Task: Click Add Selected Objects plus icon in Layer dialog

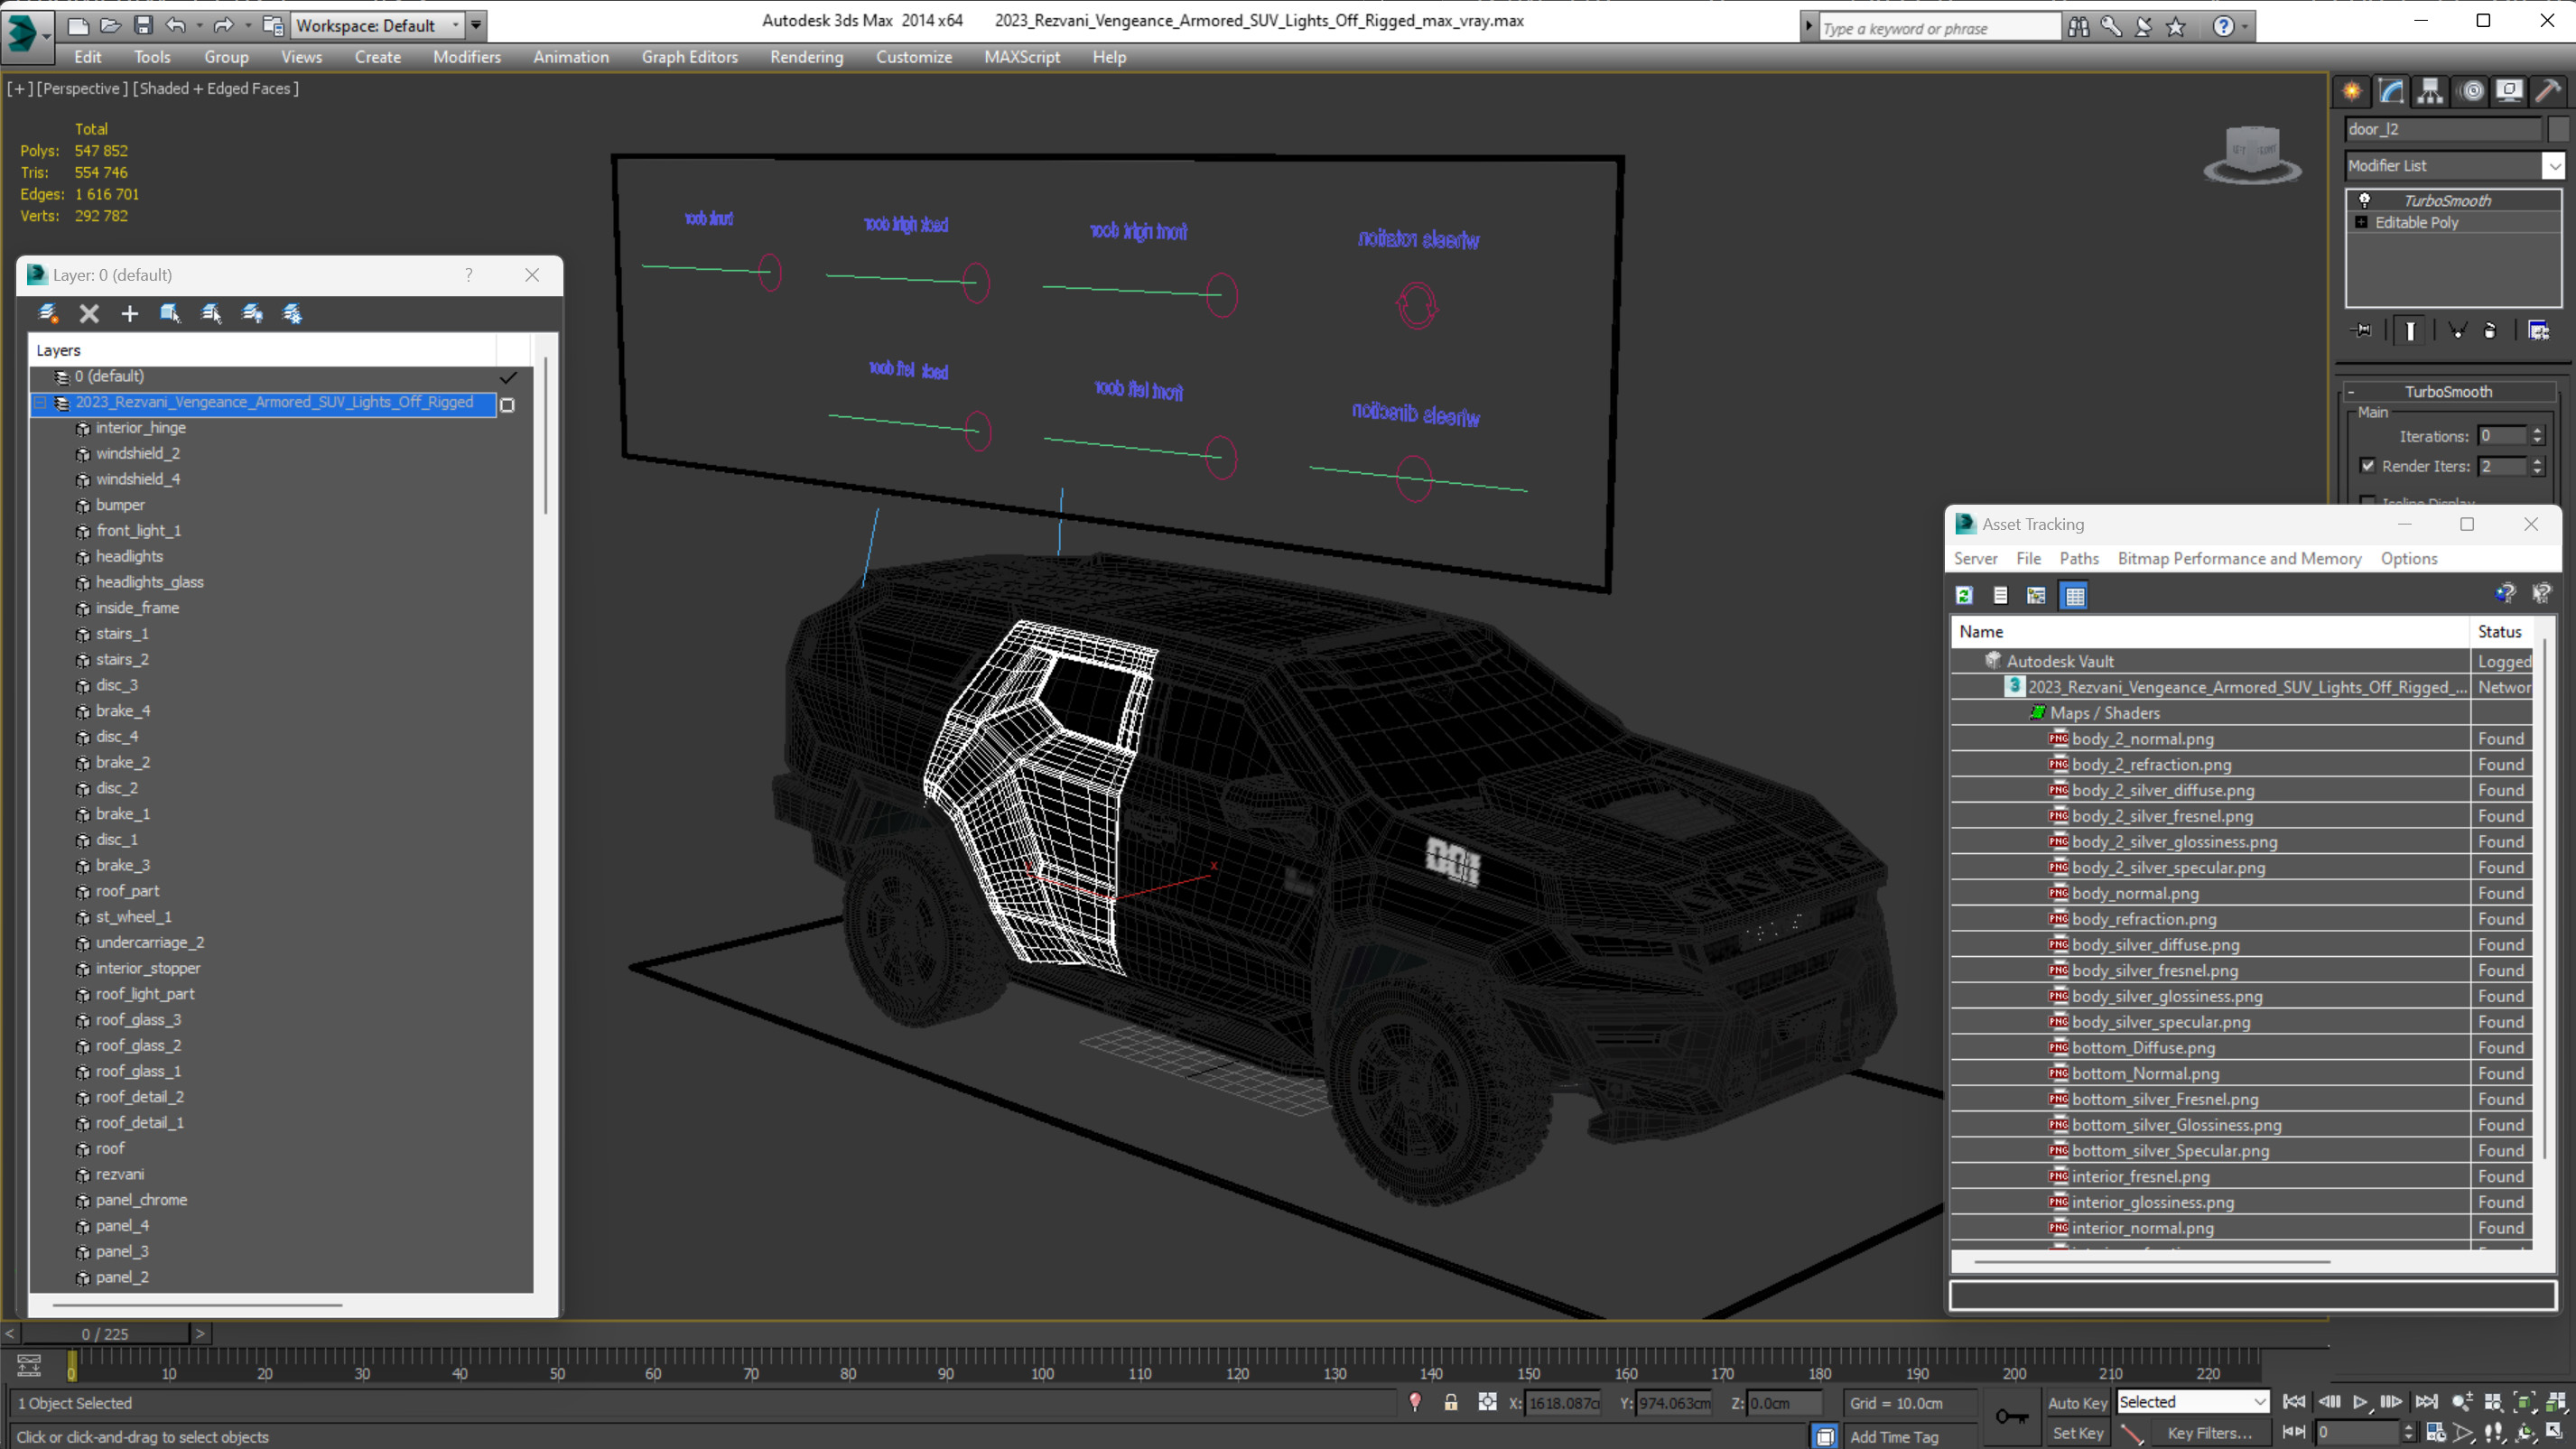Action: click(x=129, y=314)
